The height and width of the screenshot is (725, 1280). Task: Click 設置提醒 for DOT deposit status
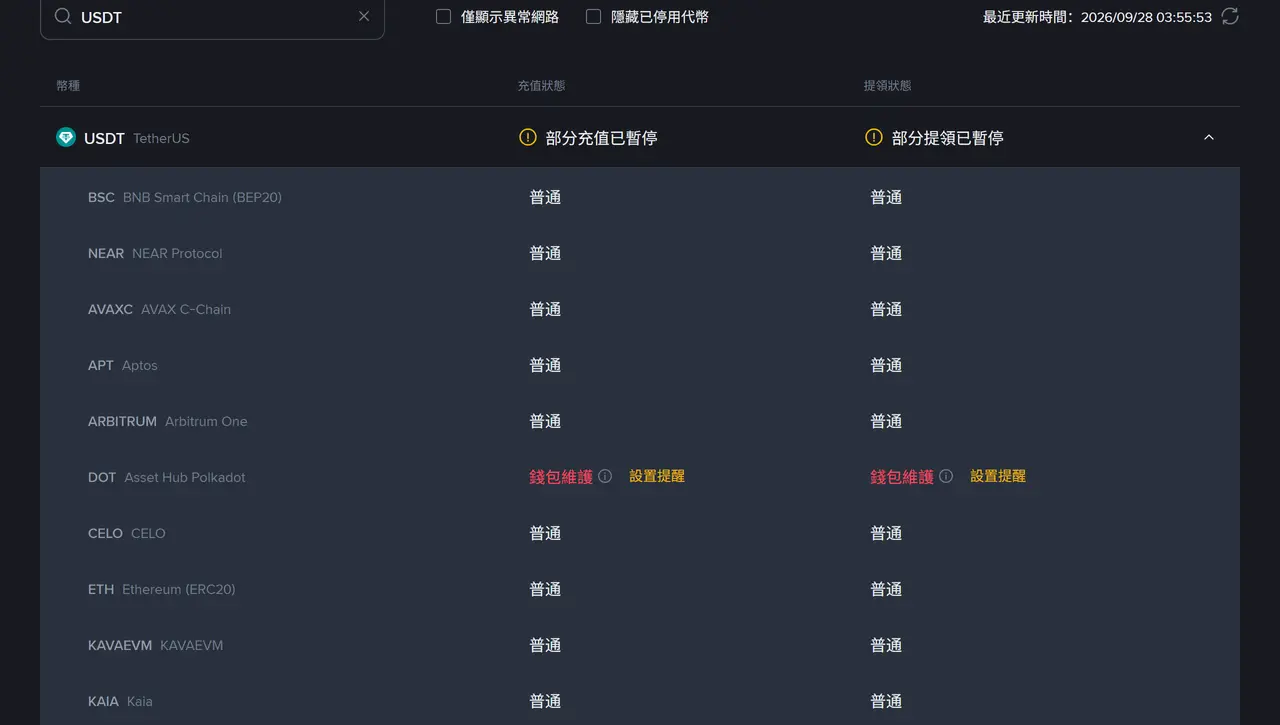click(x=657, y=477)
